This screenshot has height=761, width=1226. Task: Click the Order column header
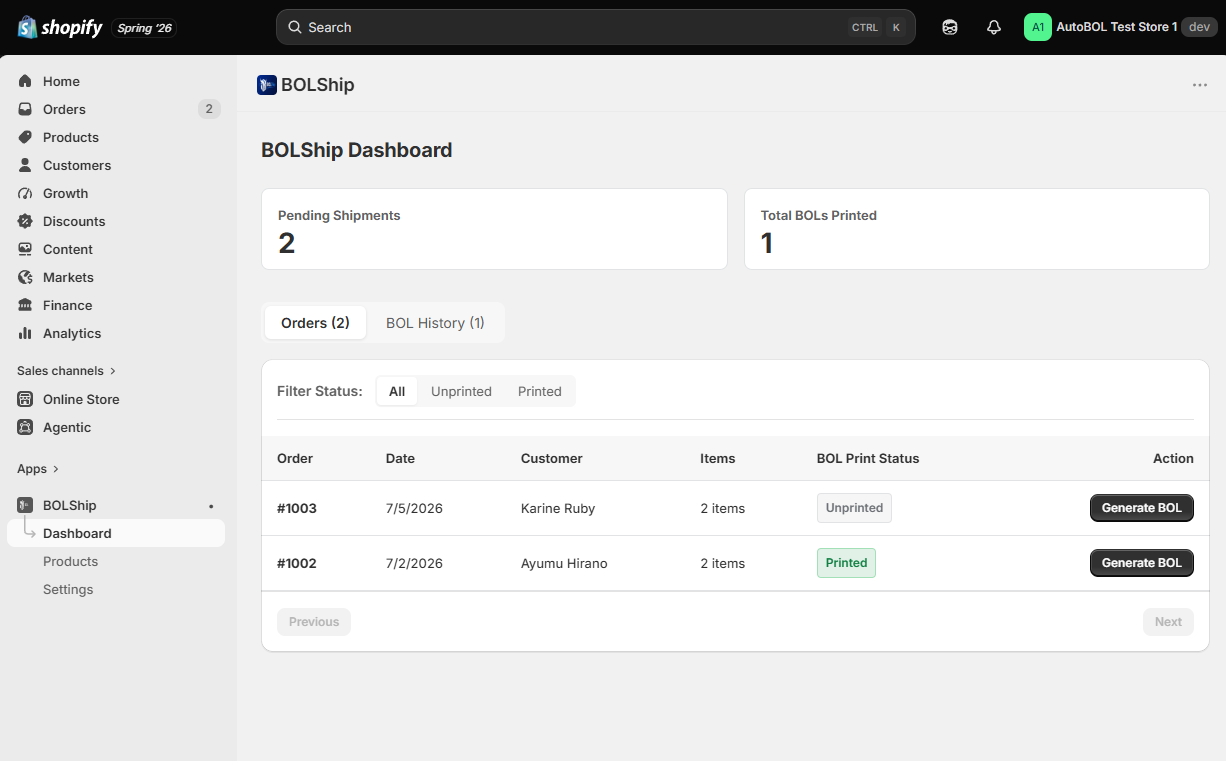(295, 458)
